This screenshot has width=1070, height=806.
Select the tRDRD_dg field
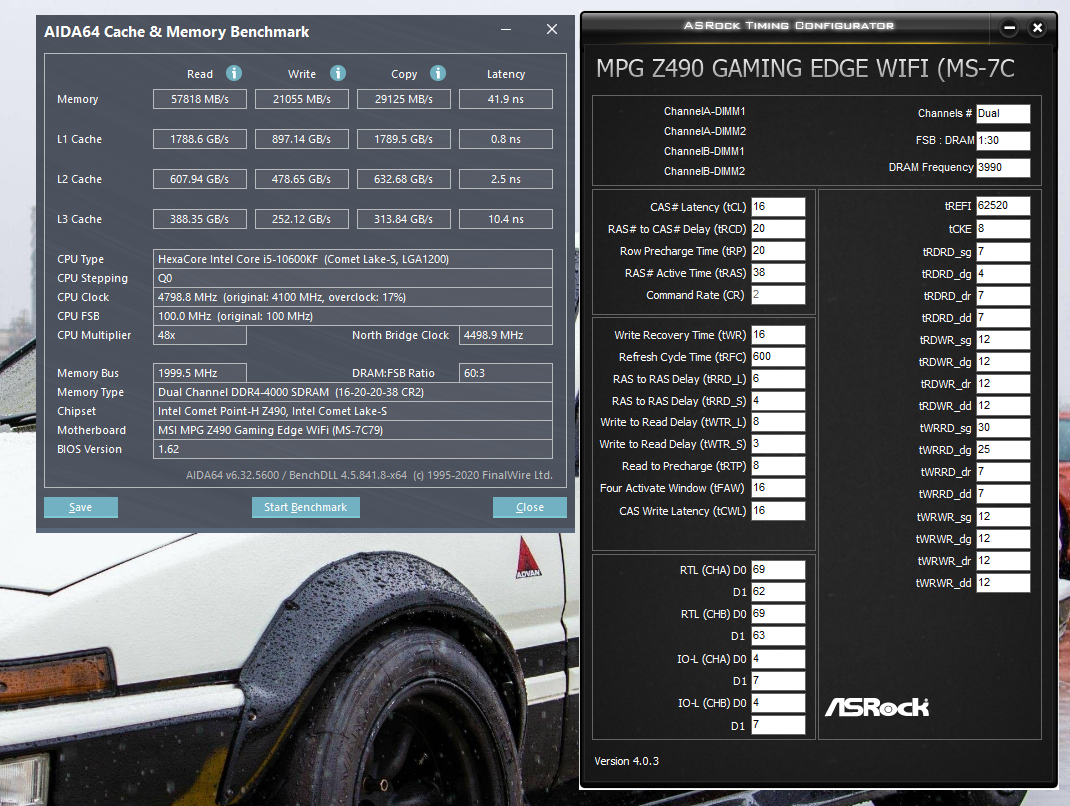1003,274
